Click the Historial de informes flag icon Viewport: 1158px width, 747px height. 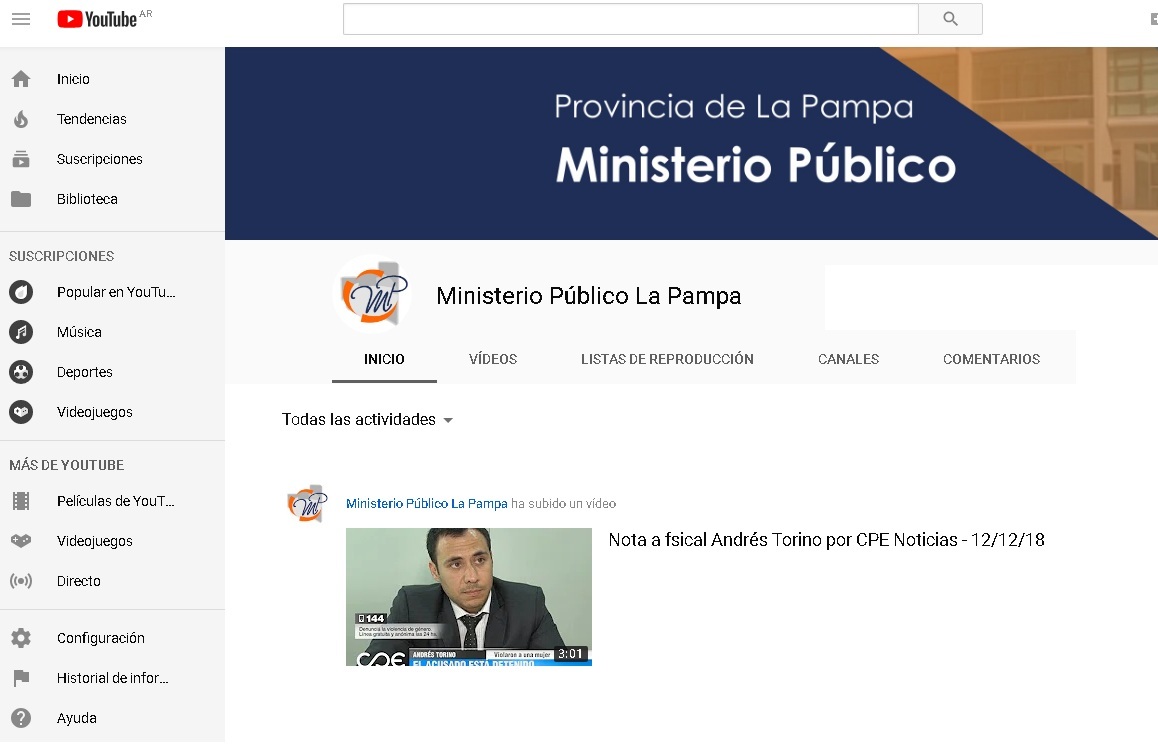coord(21,678)
